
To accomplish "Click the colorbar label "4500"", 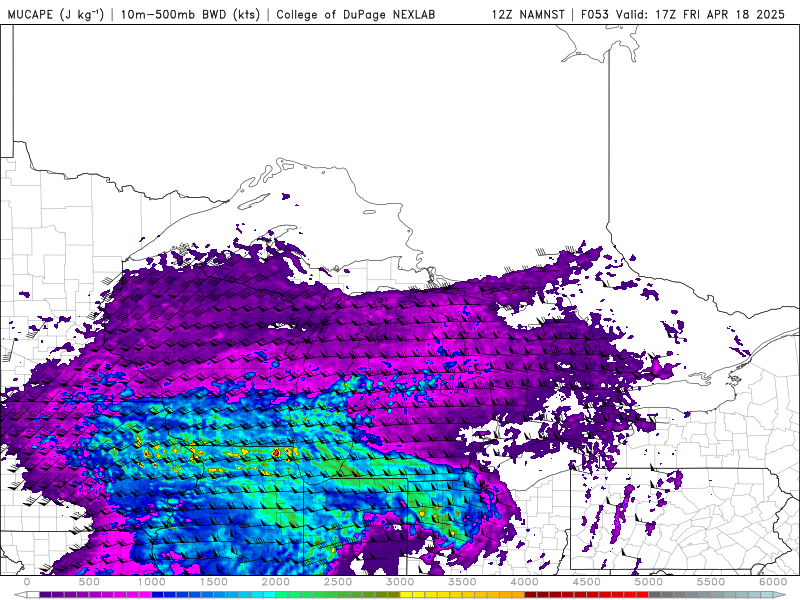I will (x=587, y=582).
